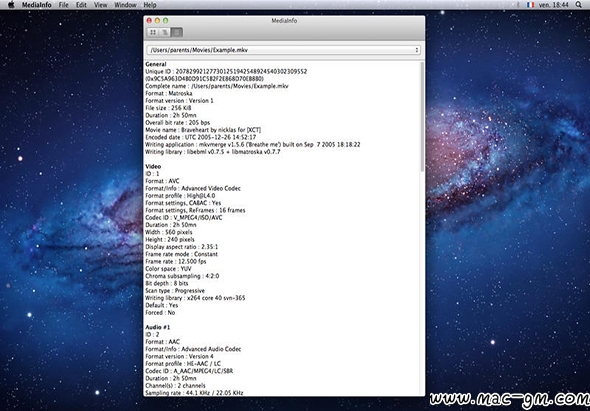590x411 pixels.
Task: Click 'Format/Info : Advanced Video Codec'
Action: pyautogui.click(x=193, y=188)
